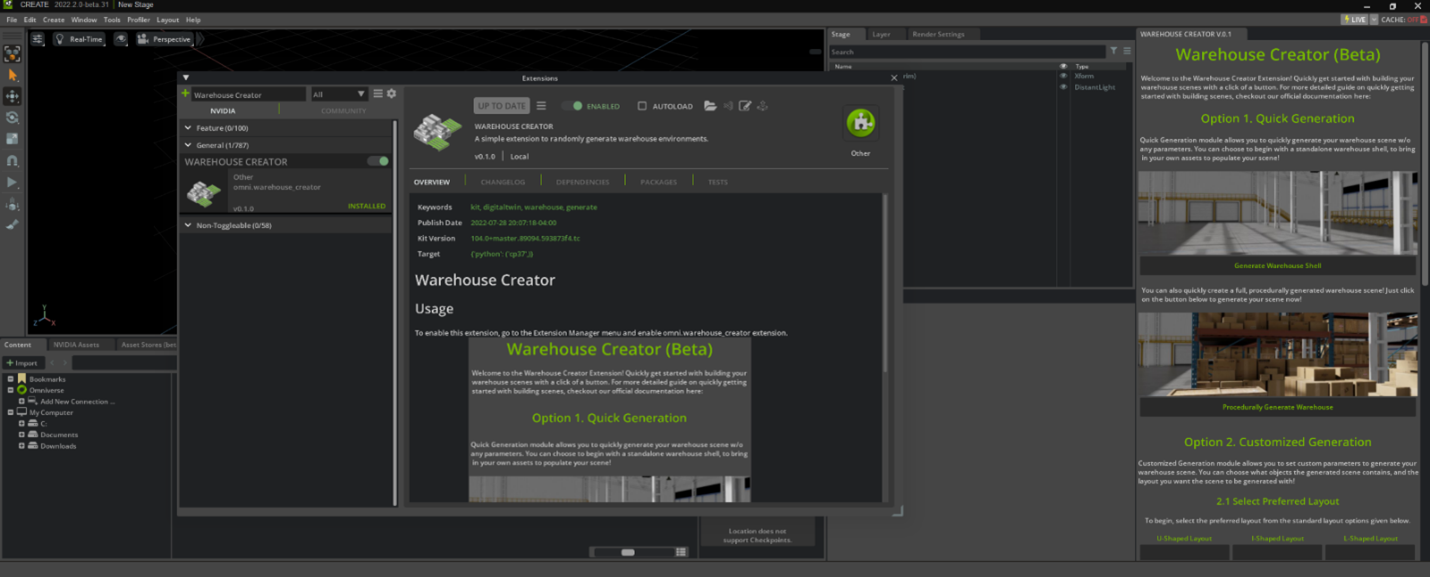Open Extensions settings gear icon
The height and width of the screenshot is (577, 1430).
[x=391, y=94]
